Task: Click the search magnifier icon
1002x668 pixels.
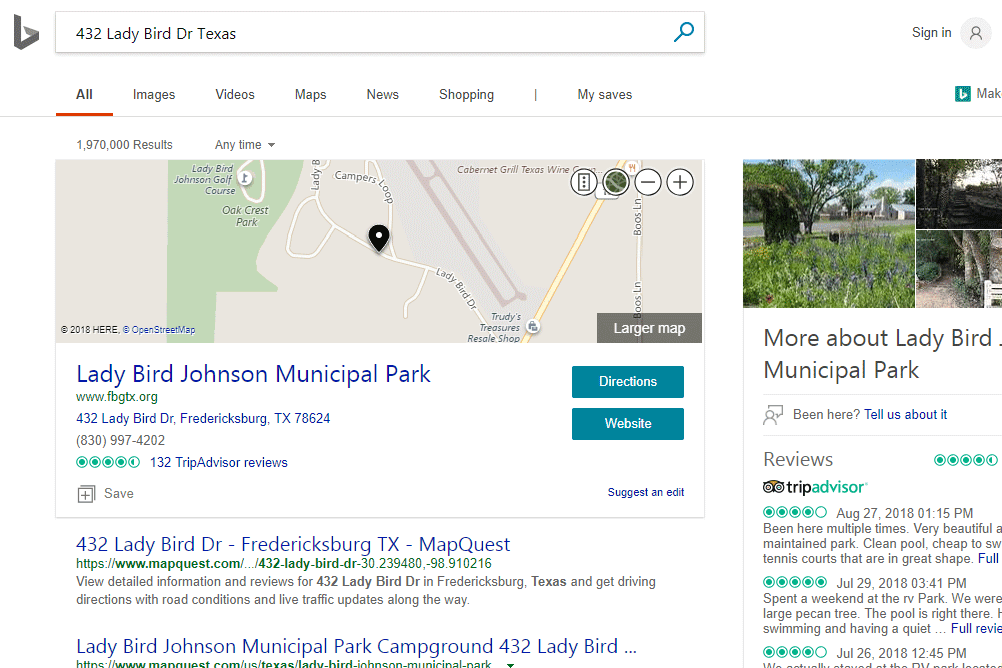Action: 683,32
